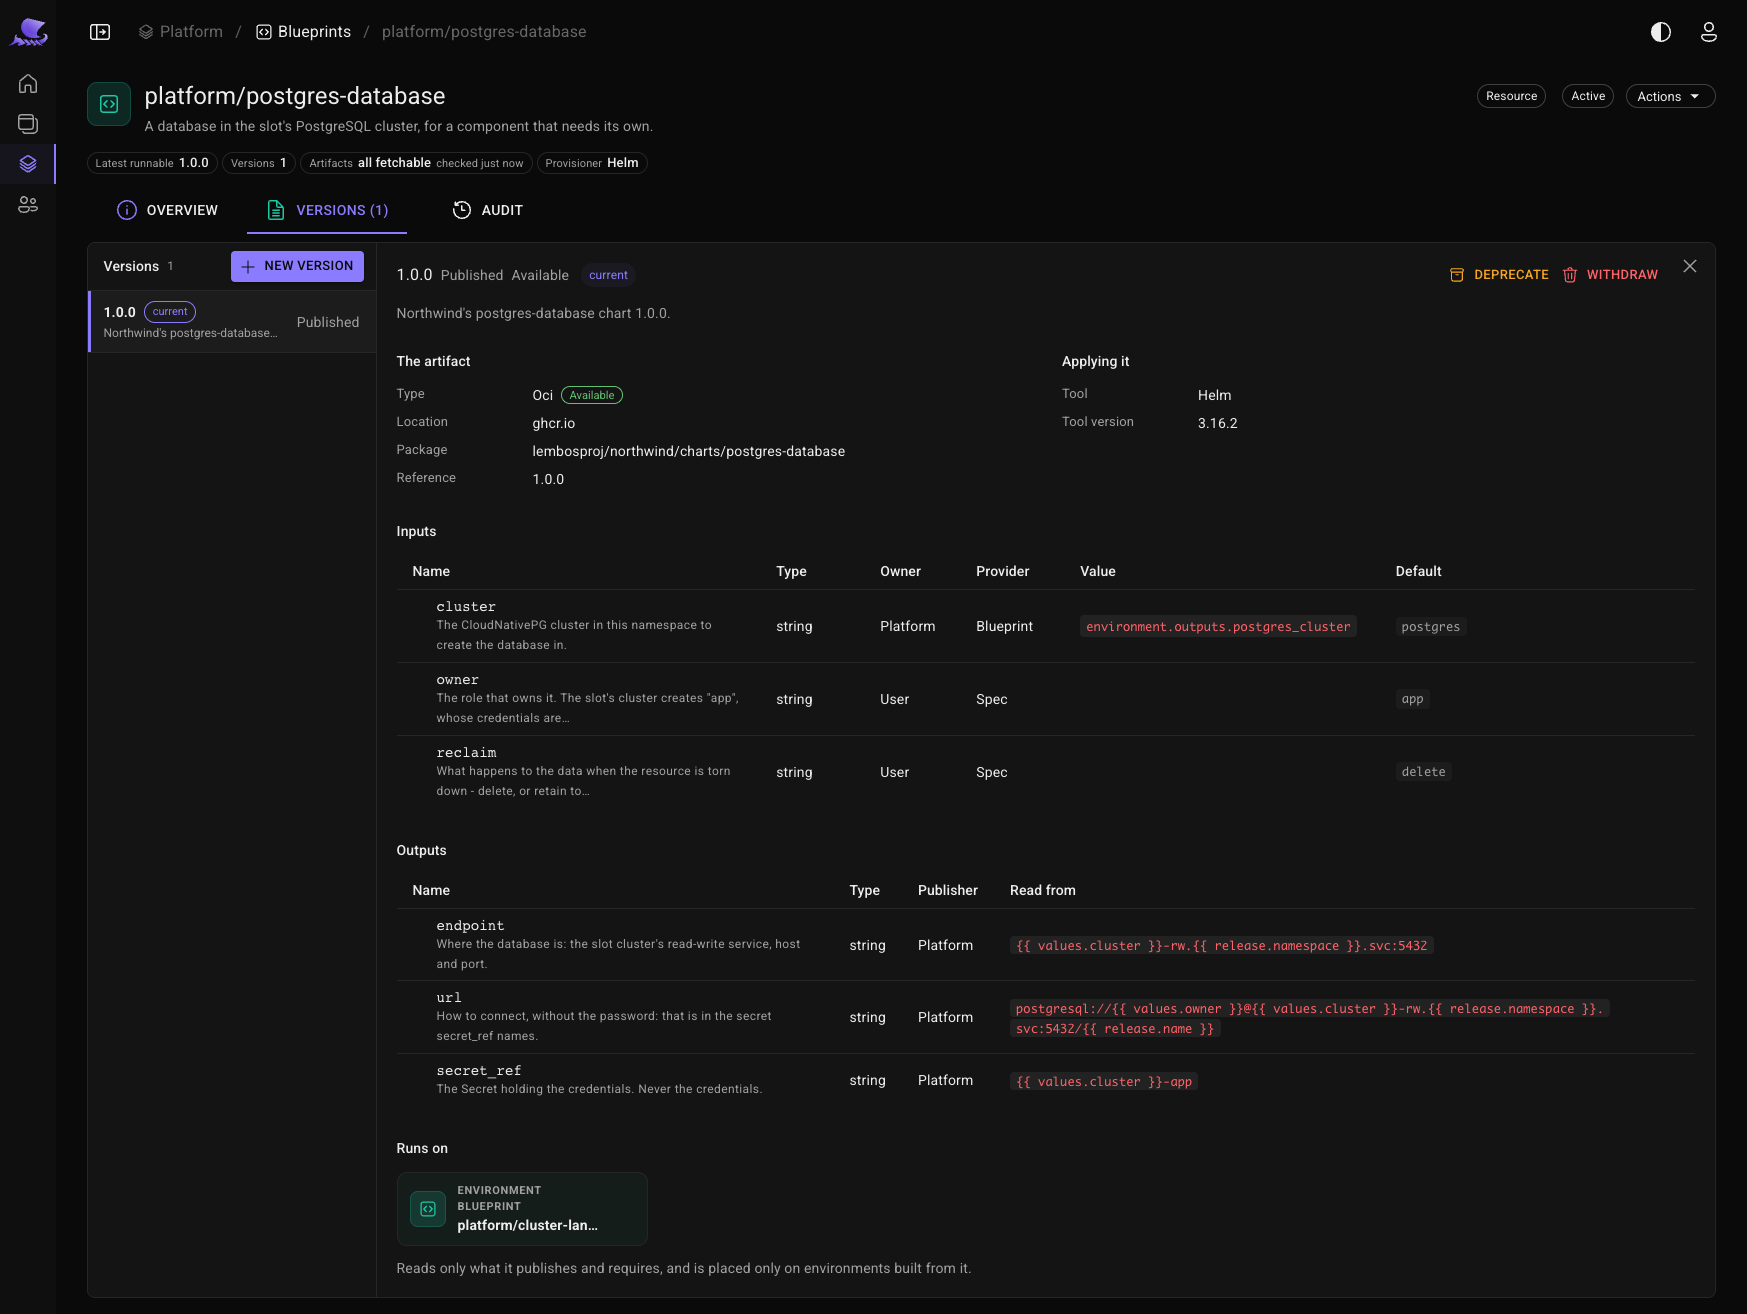Select version 1.0.0 in versions list
This screenshot has width=1747, height=1314.
coord(232,322)
